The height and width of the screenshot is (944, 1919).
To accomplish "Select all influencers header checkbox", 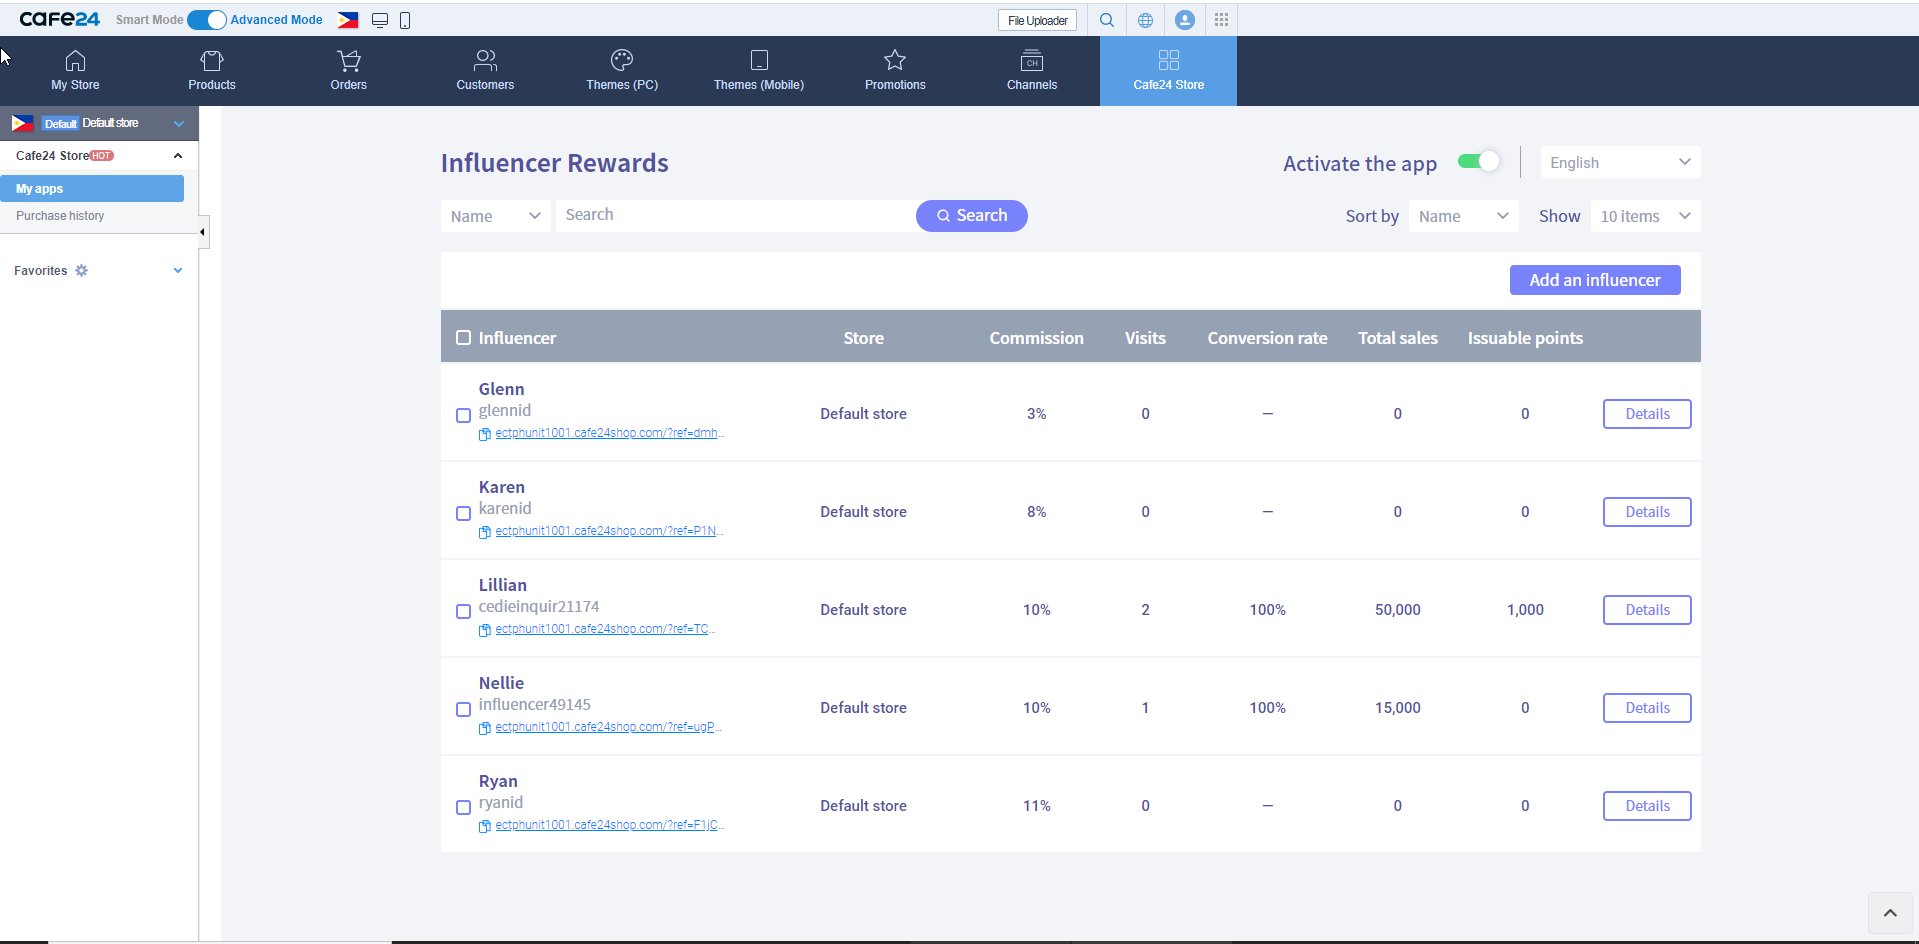I will click(463, 338).
